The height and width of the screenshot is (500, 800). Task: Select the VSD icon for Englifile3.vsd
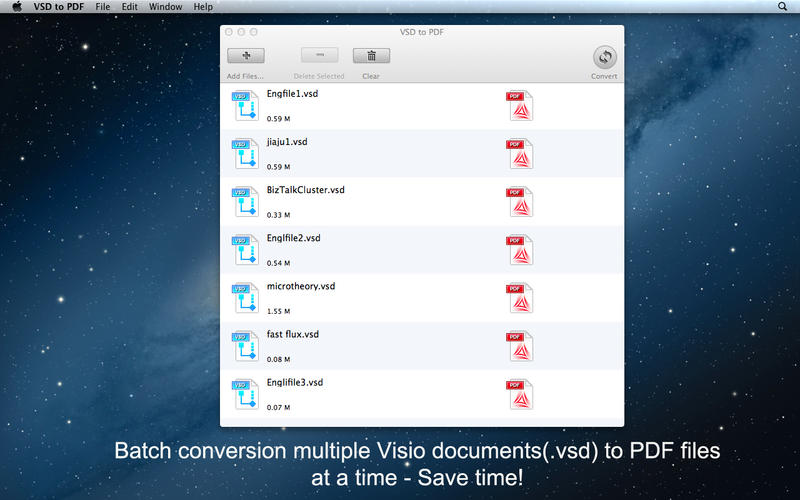pos(245,394)
